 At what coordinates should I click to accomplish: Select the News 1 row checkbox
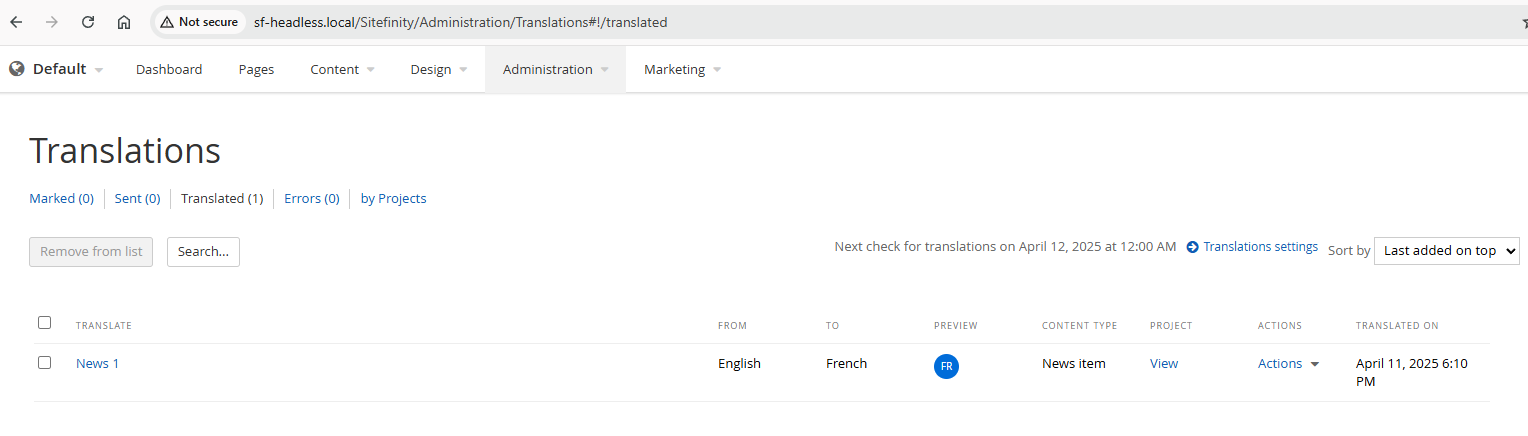[x=44, y=362]
